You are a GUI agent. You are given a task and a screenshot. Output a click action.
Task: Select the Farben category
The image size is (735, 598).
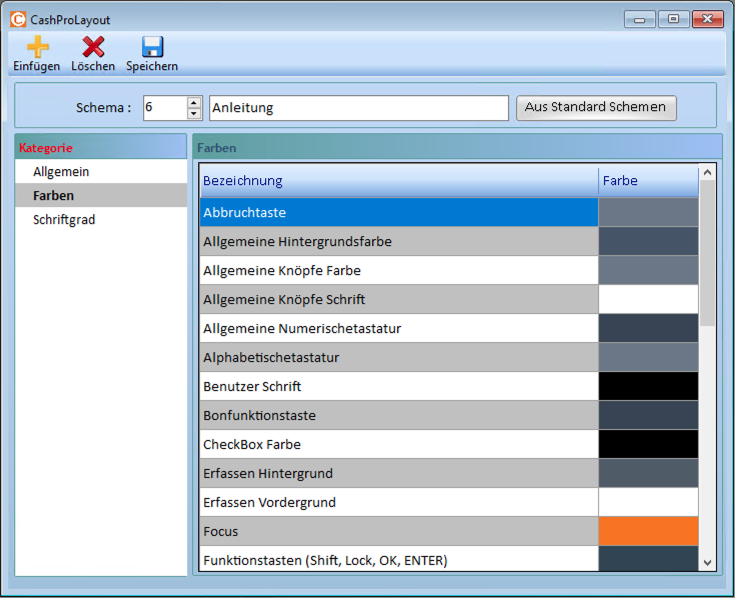pos(53,195)
